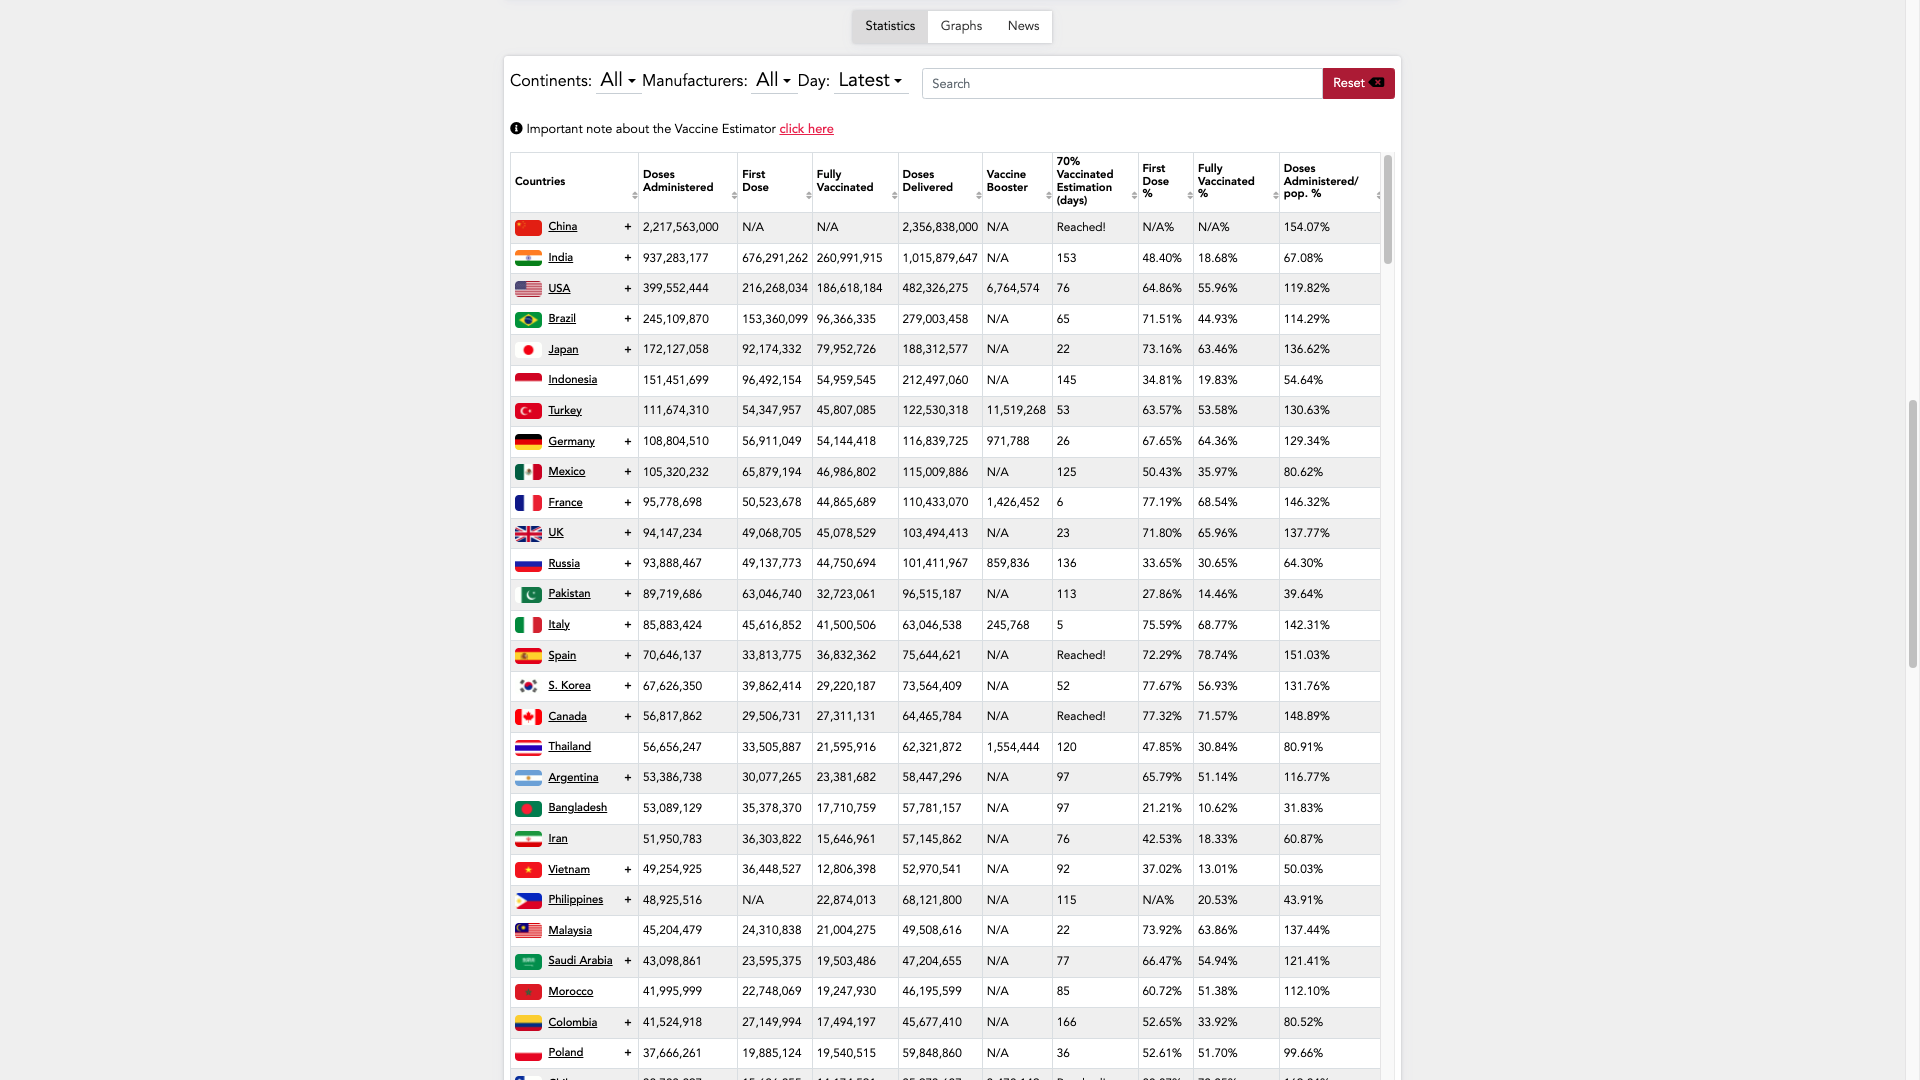
Task: Sort by Vaccine Booster column
Action: 1017,182
